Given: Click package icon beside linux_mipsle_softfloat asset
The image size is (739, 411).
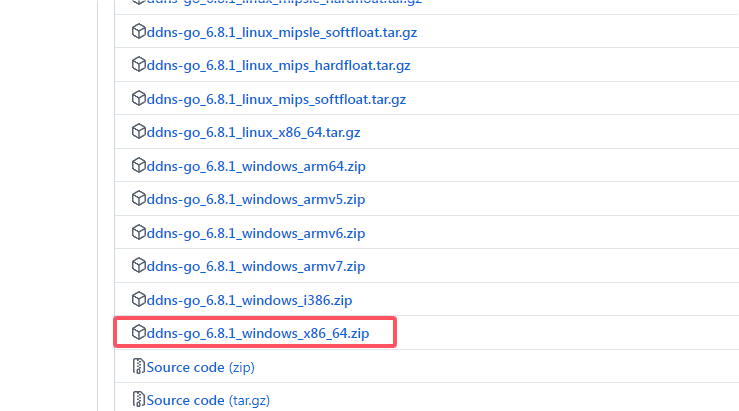Looking at the screenshot, I should tap(139, 31).
